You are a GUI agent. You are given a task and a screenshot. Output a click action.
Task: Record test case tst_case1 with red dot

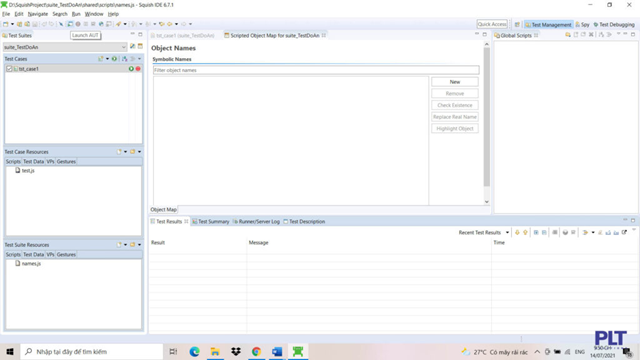point(138,69)
